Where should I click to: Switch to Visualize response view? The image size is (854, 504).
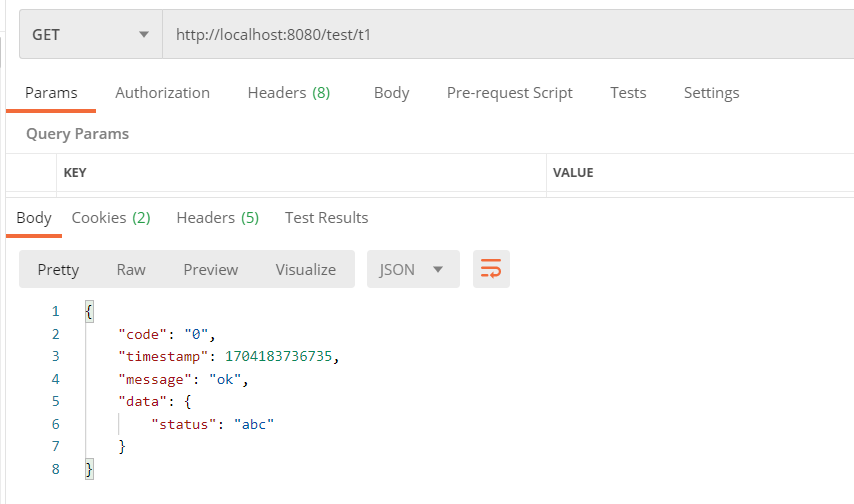click(306, 269)
